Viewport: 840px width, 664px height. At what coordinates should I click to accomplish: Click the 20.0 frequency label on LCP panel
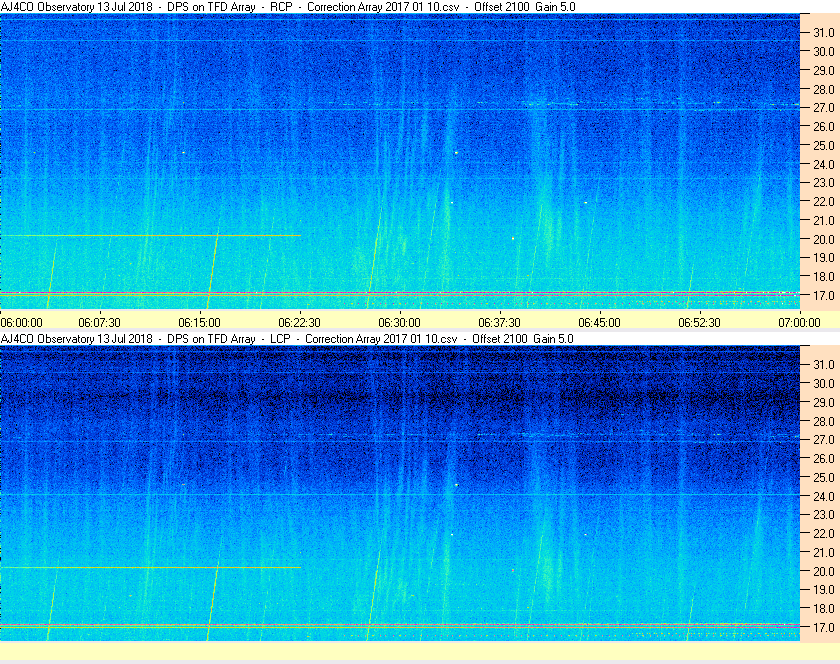coord(824,571)
